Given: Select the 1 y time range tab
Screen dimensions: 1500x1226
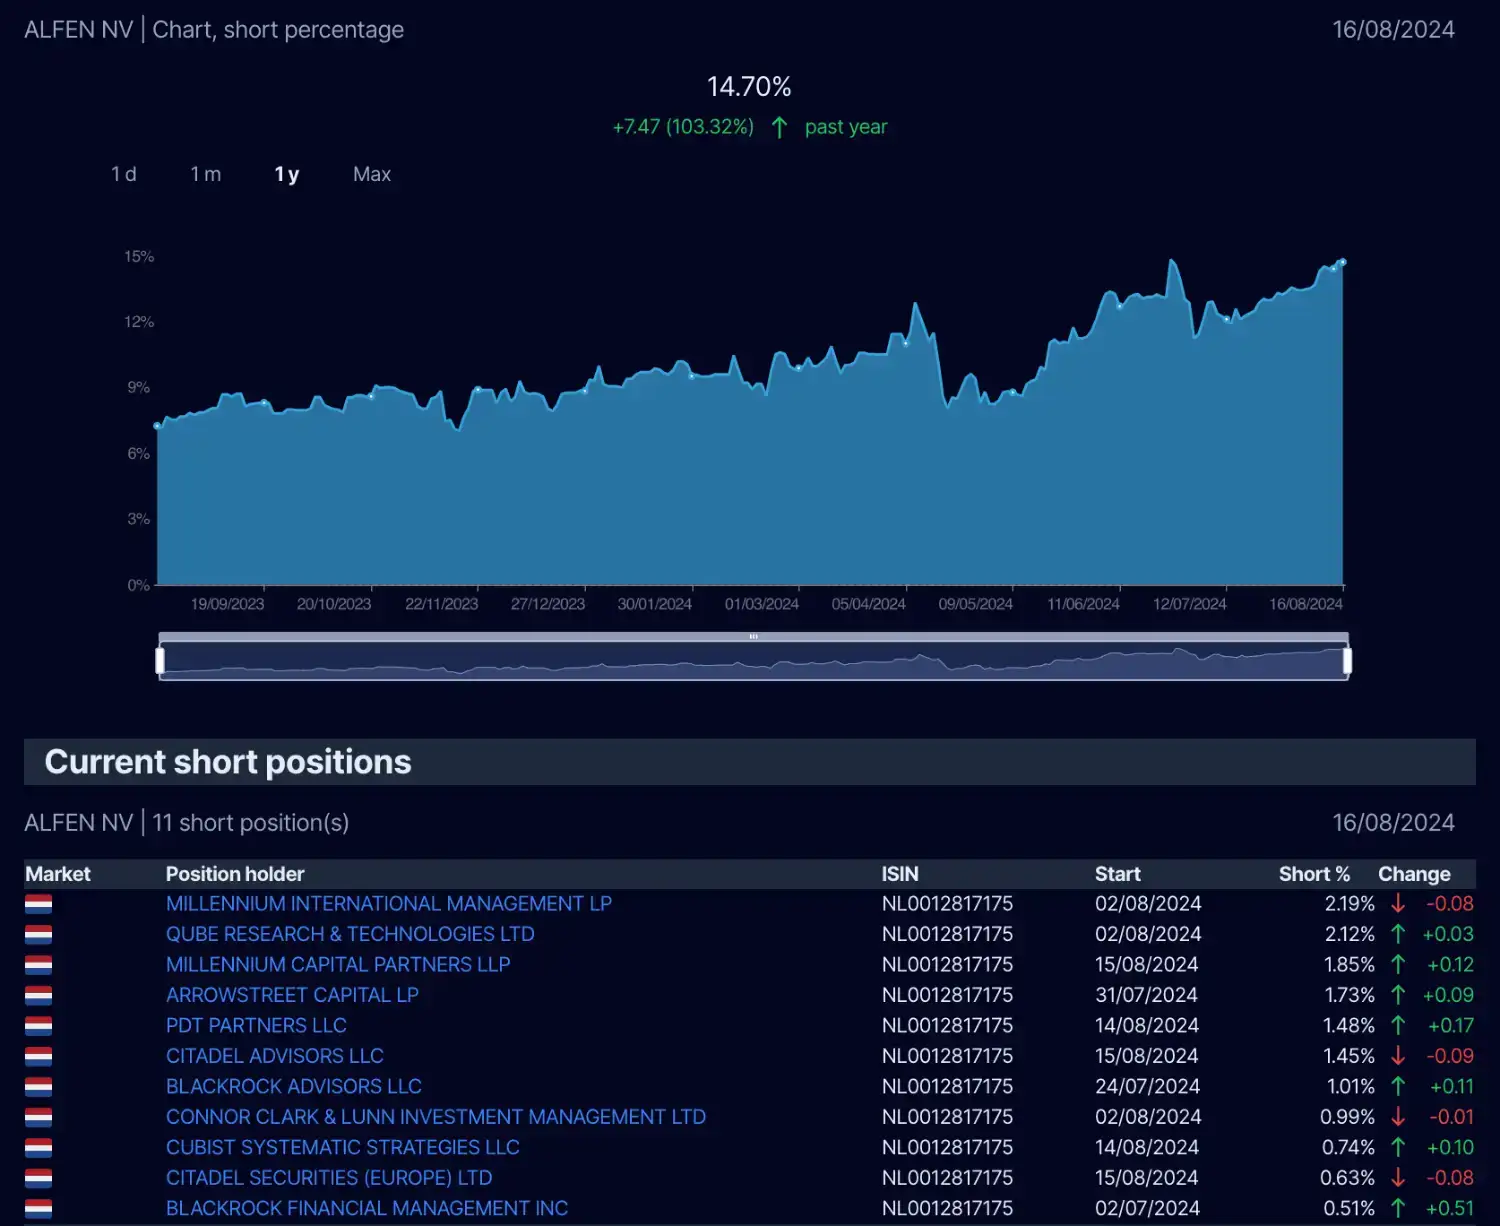Looking at the screenshot, I should pos(287,174).
